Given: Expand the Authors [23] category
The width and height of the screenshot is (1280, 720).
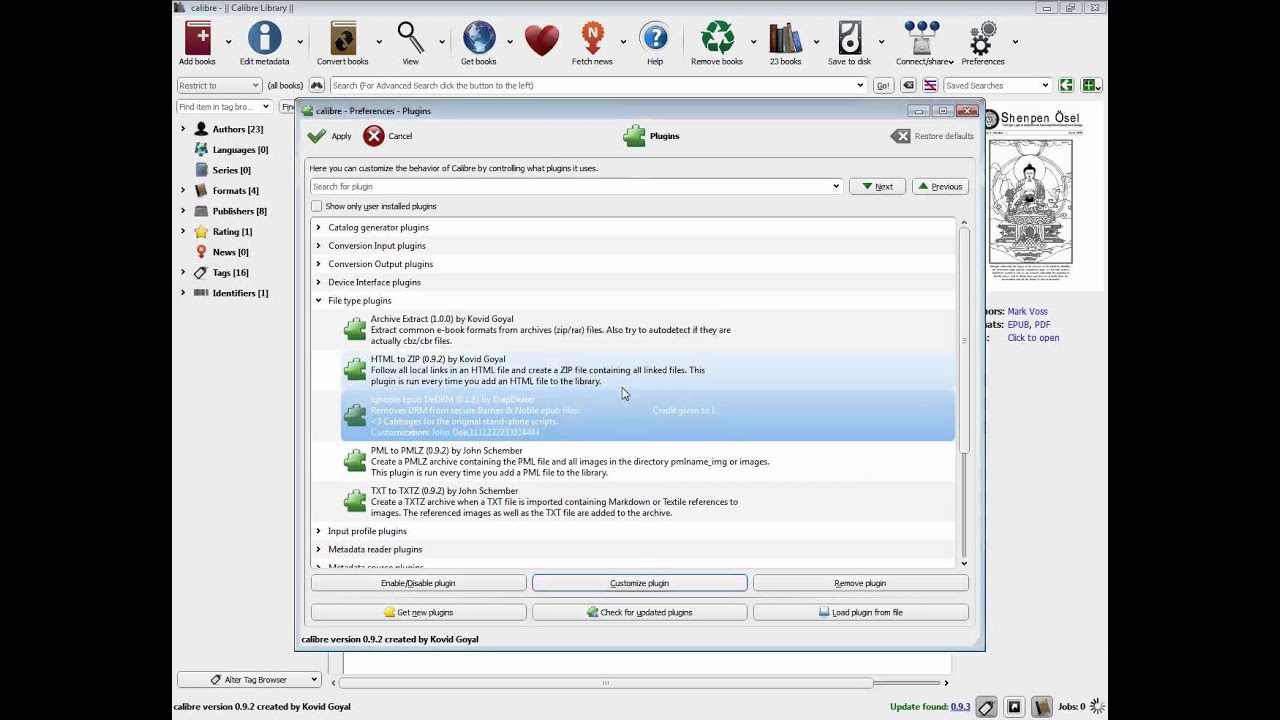Looking at the screenshot, I should [x=182, y=129].
